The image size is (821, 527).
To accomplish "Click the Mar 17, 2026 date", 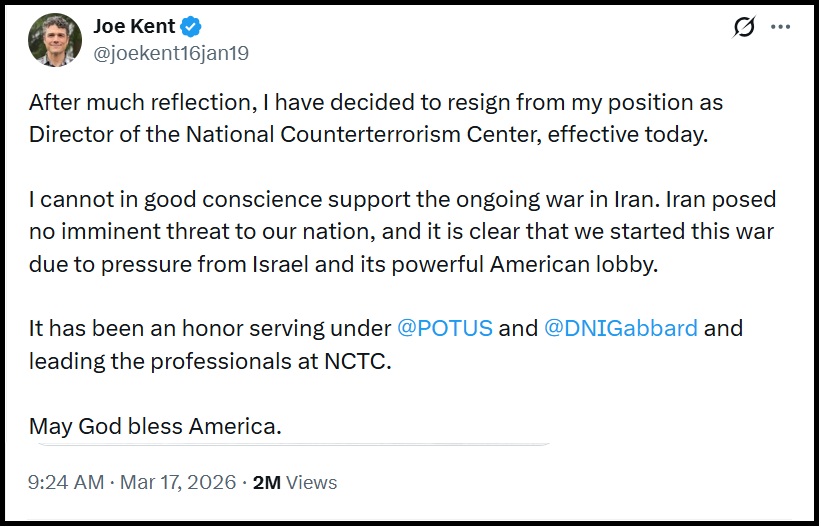I will tap(179, 482).
